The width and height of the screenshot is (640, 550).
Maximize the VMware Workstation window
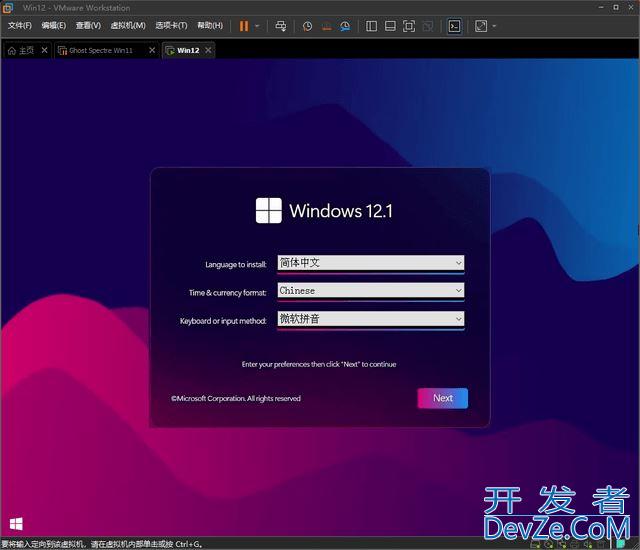pos(616,7)
